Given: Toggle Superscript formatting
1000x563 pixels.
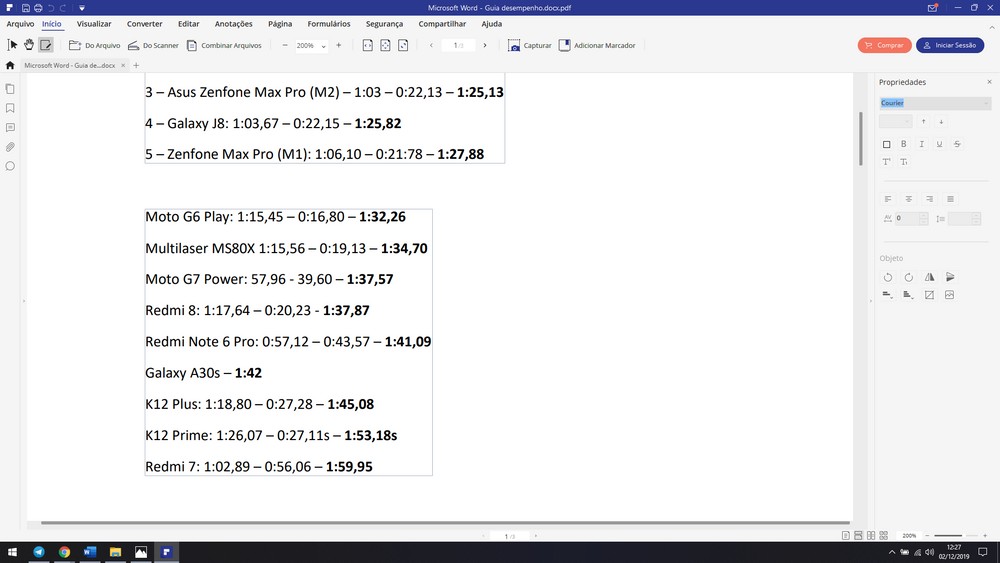Looking at the screenshot, I should (886, 162).
